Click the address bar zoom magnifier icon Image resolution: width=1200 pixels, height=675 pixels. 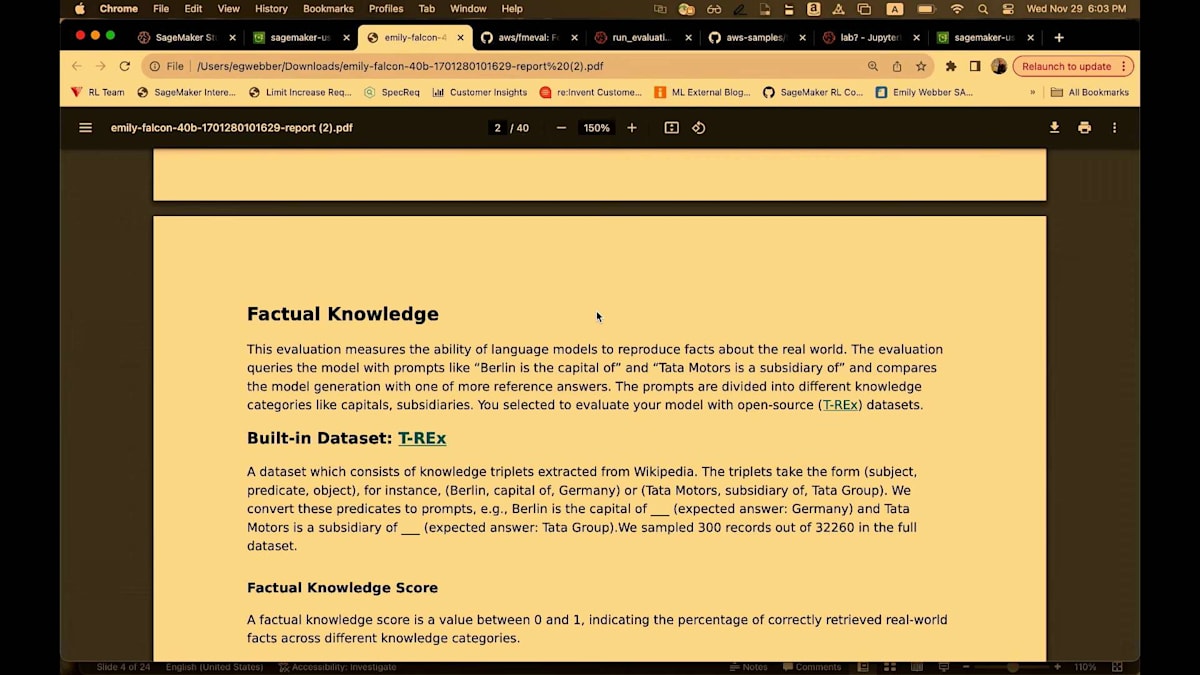[873, 66]
